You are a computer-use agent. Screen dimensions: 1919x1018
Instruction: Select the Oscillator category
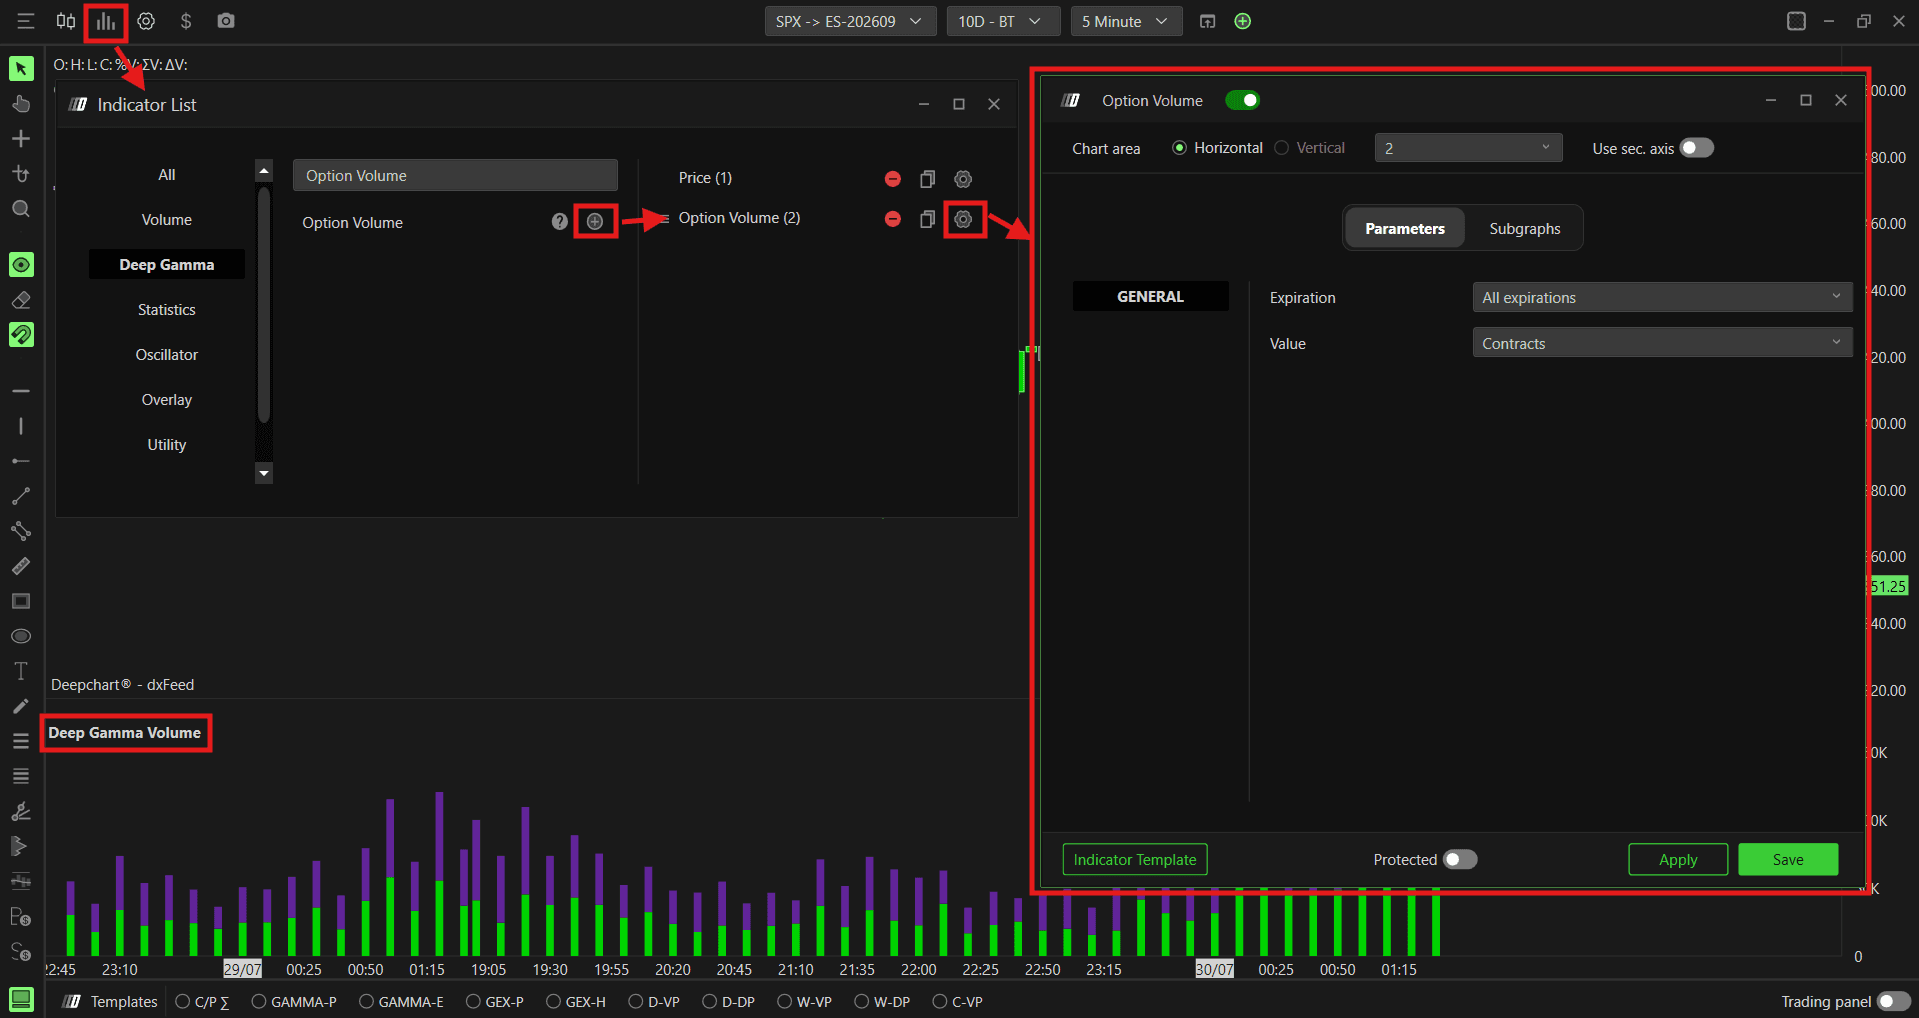(x=167, y=354)
